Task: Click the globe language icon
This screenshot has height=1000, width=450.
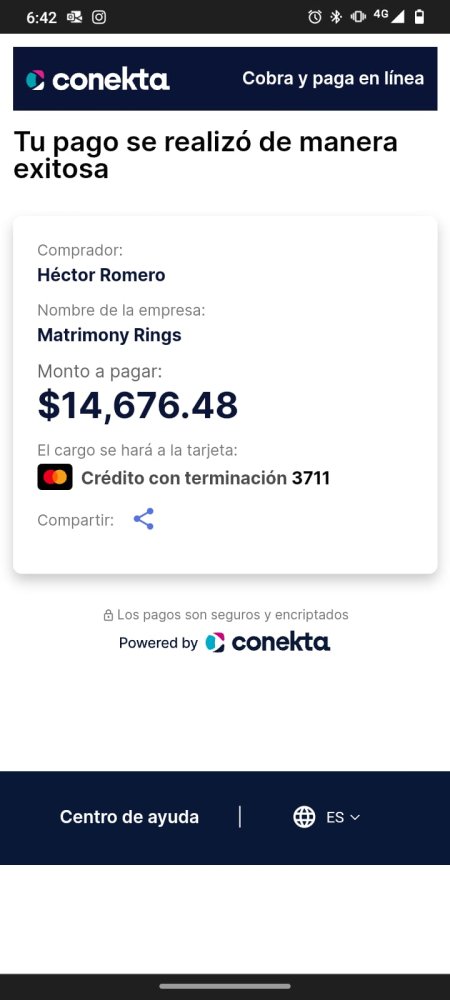Action: (x=304, y=817)
